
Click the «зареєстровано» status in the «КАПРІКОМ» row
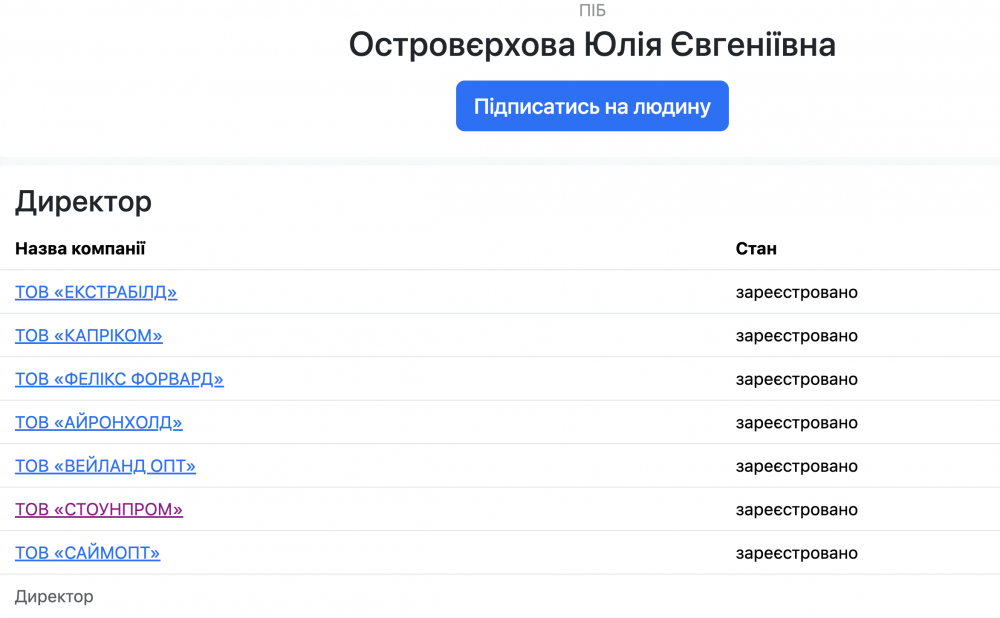[796, 336]
